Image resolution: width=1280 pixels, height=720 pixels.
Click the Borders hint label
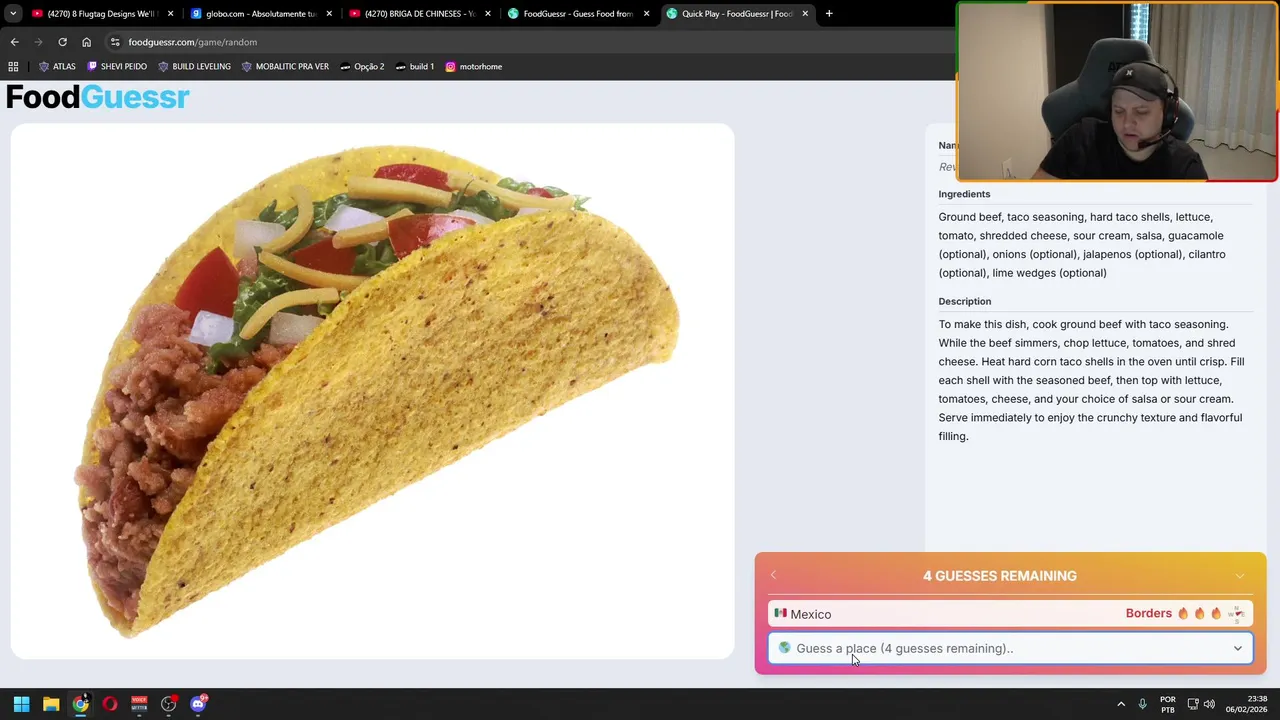coord(1148,613)
